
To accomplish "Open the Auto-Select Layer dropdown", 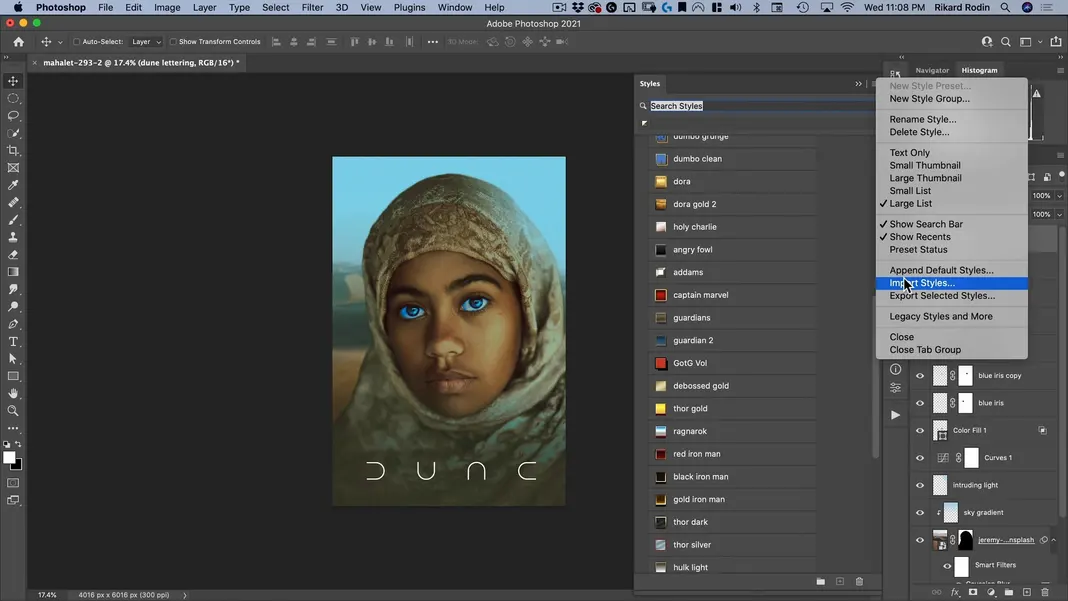I will [x=146, y=42].
